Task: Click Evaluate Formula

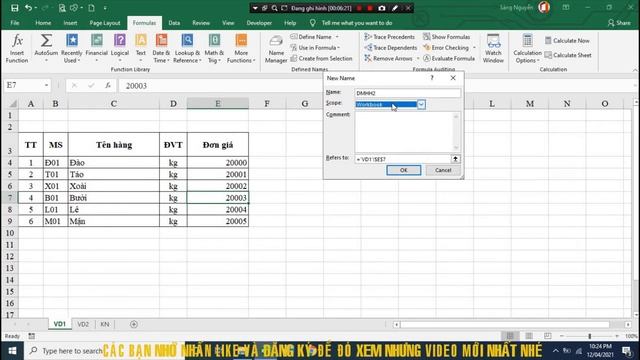Action: tap(449, 58)
